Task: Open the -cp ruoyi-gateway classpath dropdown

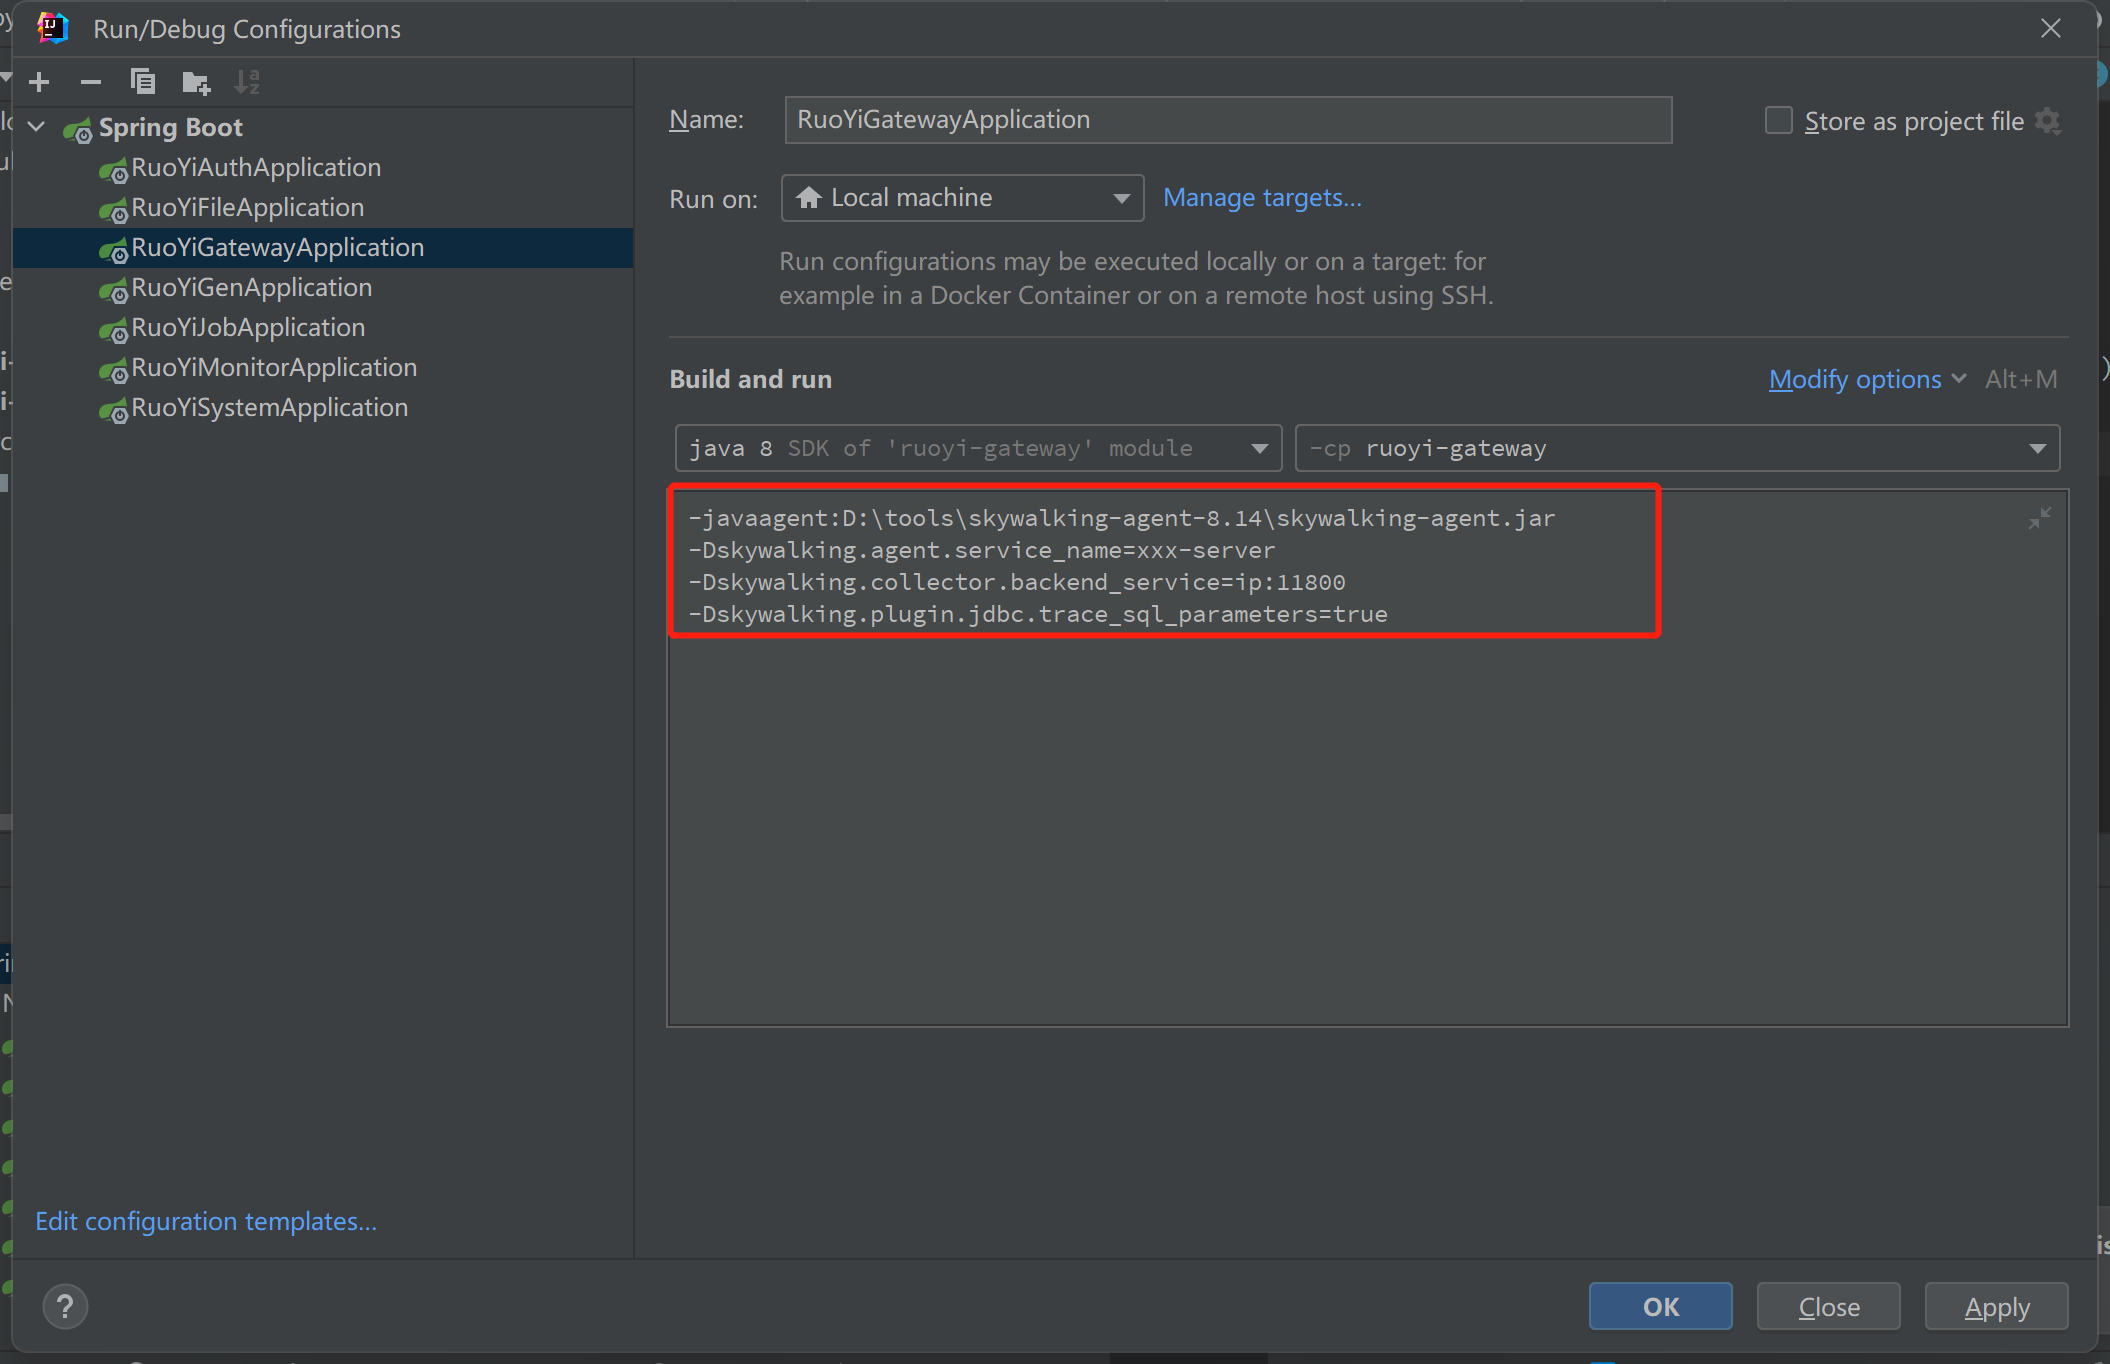Action: click(x=1677, y=448)
